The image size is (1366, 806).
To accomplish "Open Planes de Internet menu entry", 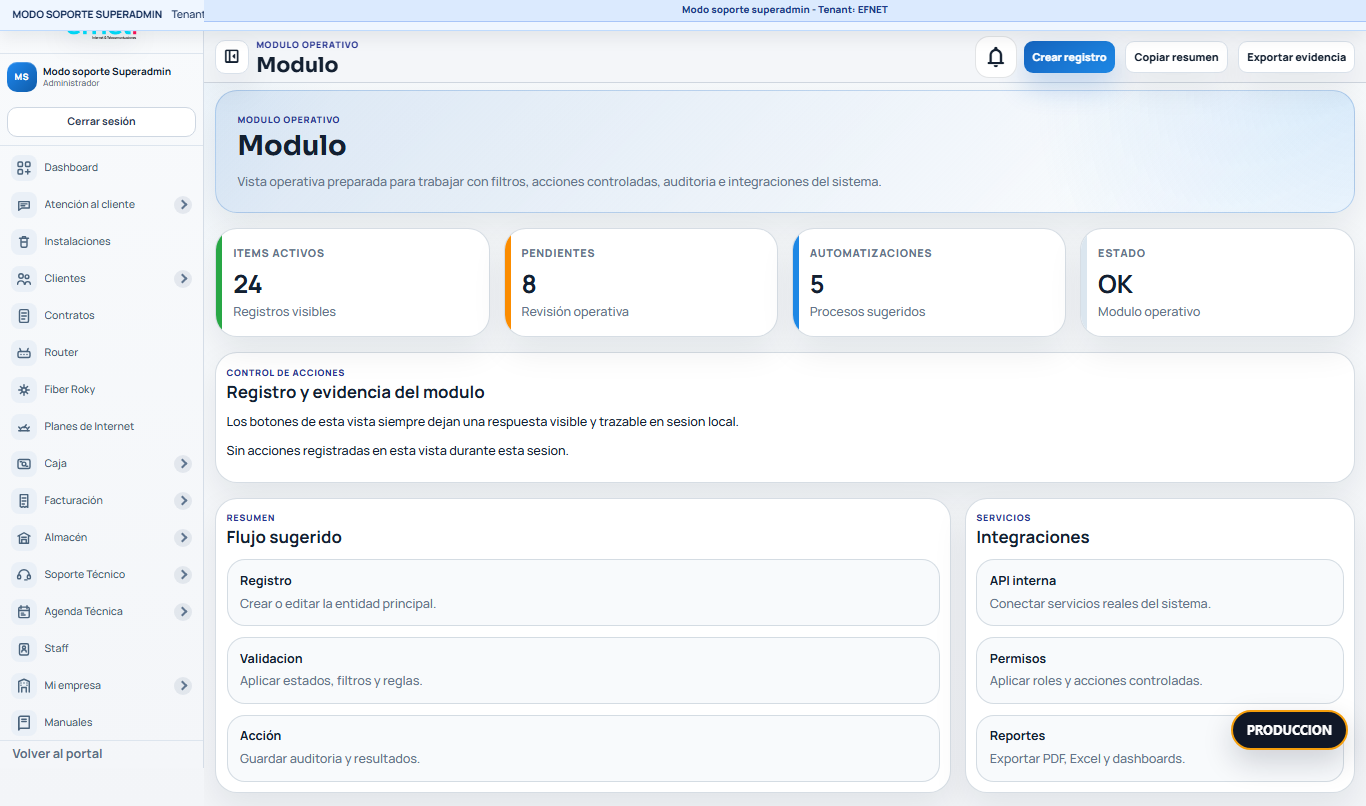I will pyautogui.click(x=101, y=427).
